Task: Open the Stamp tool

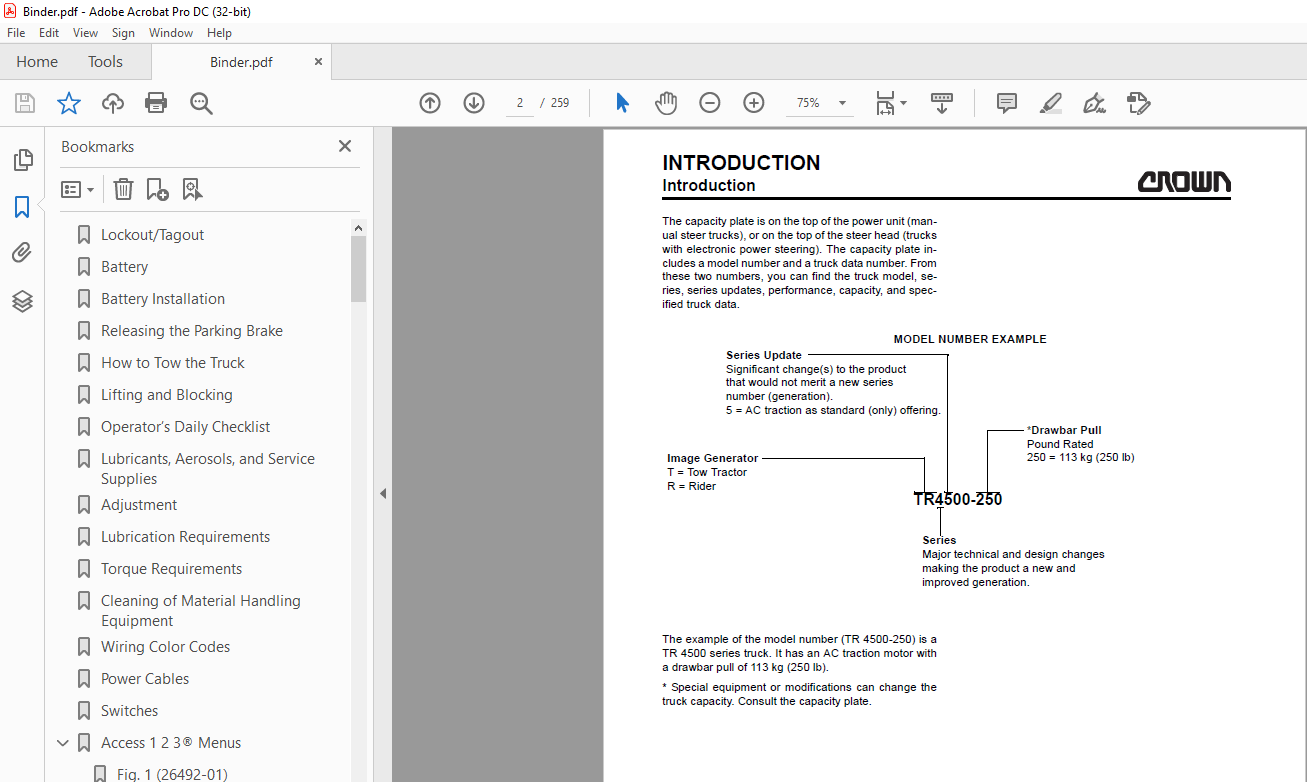Action: pyautogui.click(x=1139, y=103)
